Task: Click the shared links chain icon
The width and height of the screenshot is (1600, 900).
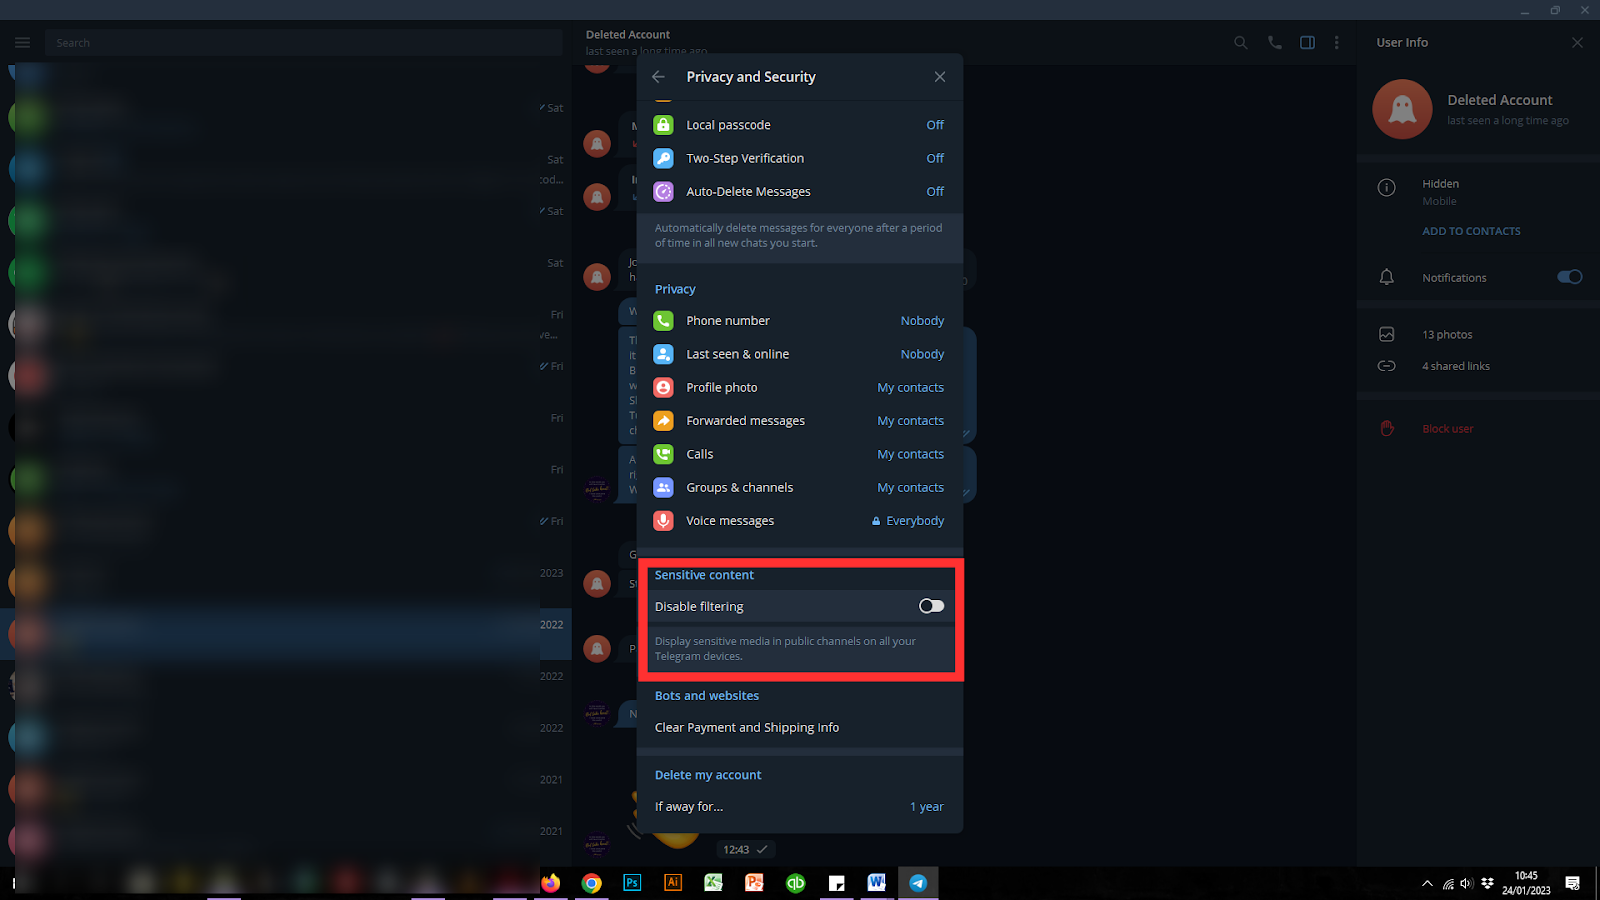Action: pos(1387,366)
